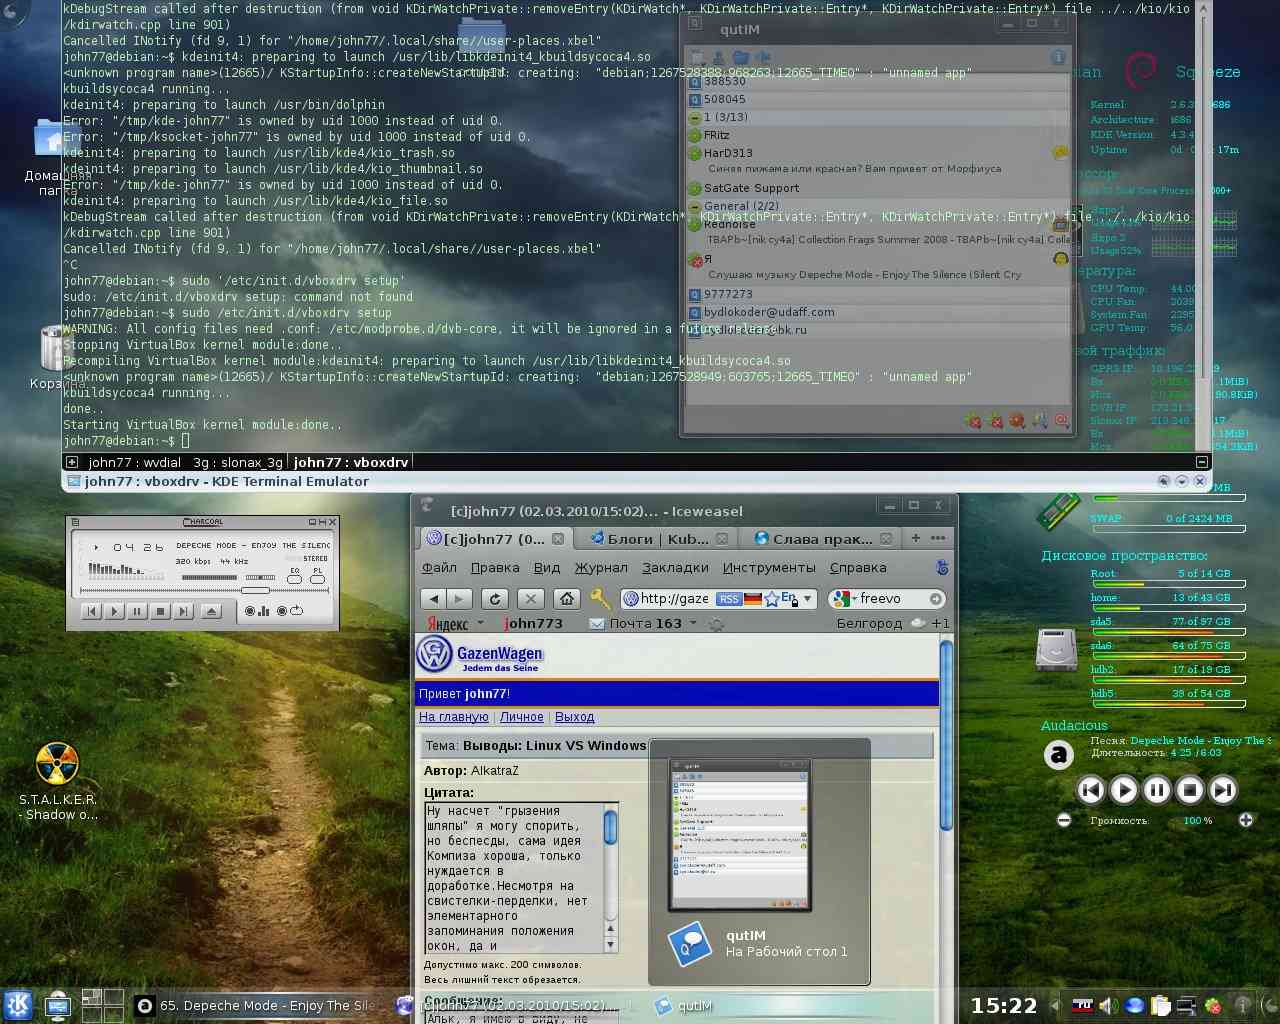The height and width of the screenshot is (1024, 1280).
Task: Open the address bar history dropdown
Action: [807, 599]
